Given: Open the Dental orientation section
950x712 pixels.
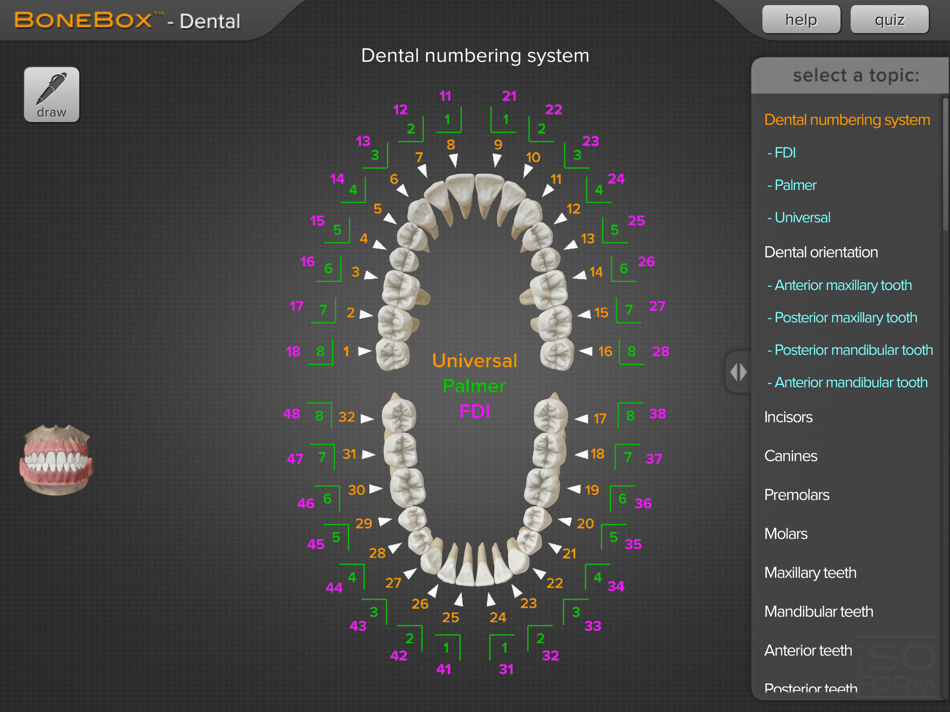Looking at the screenshot, I should pos(821,252).
